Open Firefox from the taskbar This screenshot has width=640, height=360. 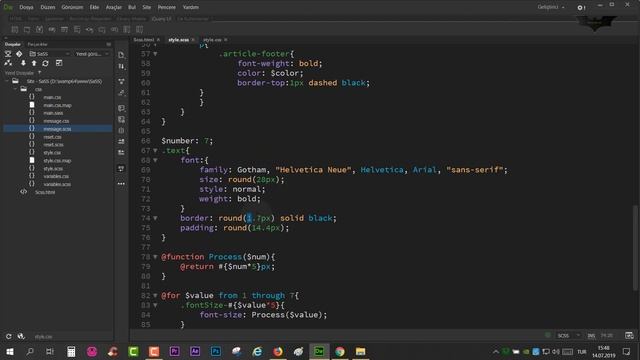(278, 351)
